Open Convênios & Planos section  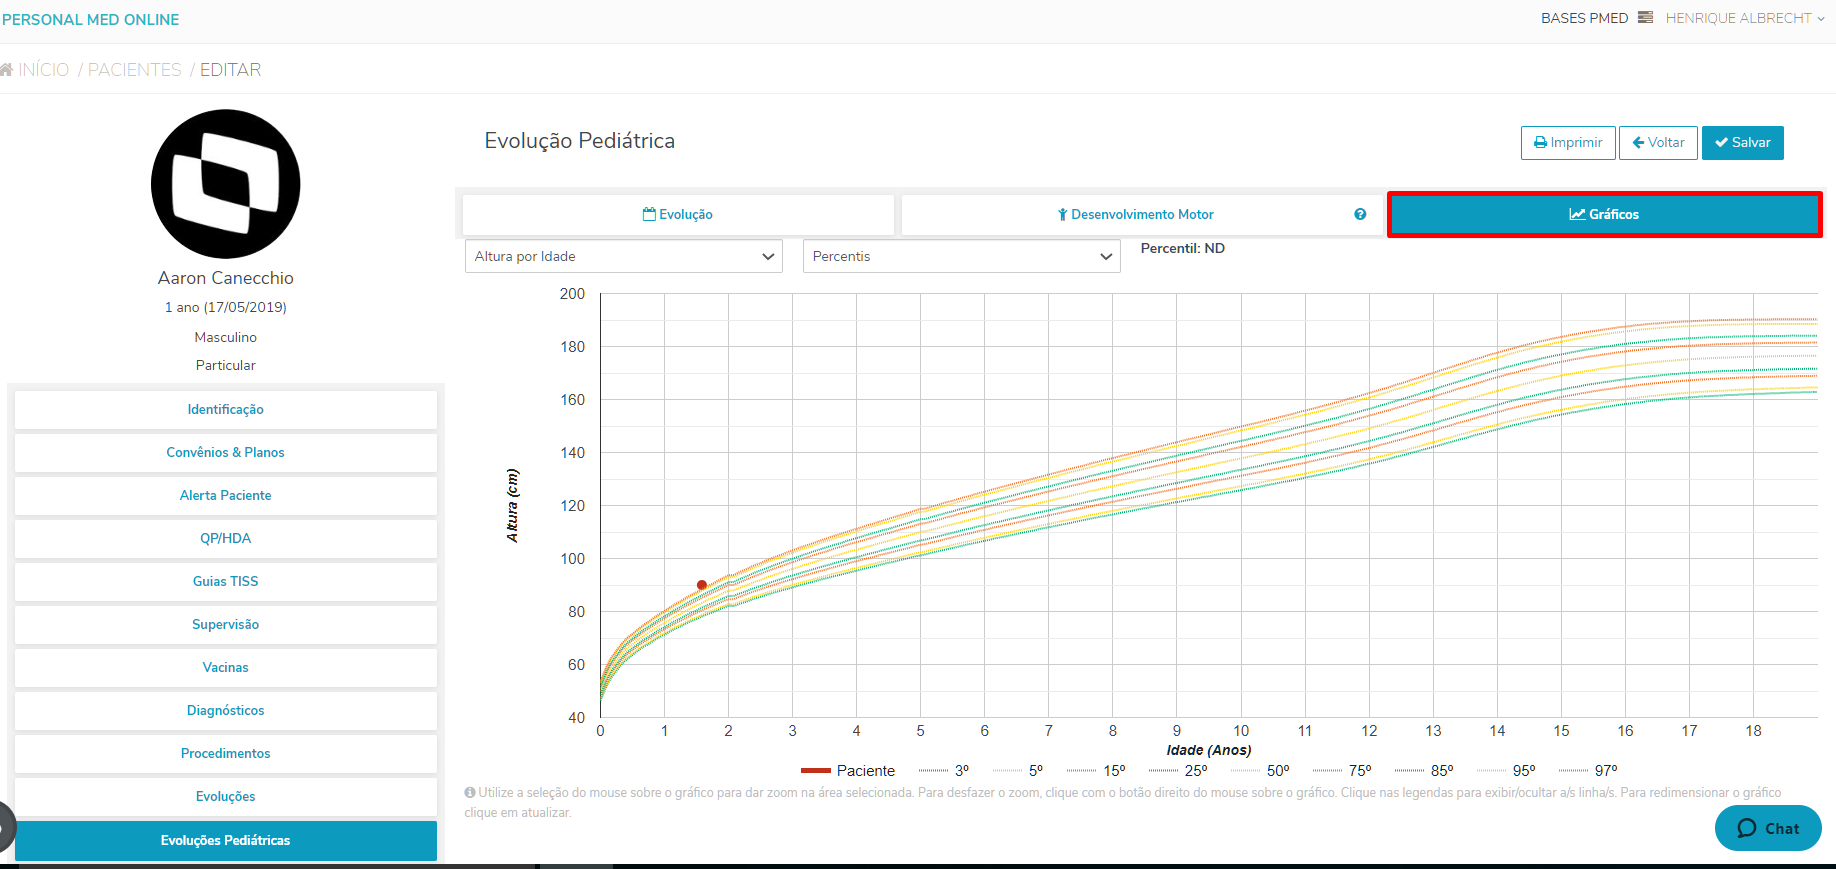226,453
